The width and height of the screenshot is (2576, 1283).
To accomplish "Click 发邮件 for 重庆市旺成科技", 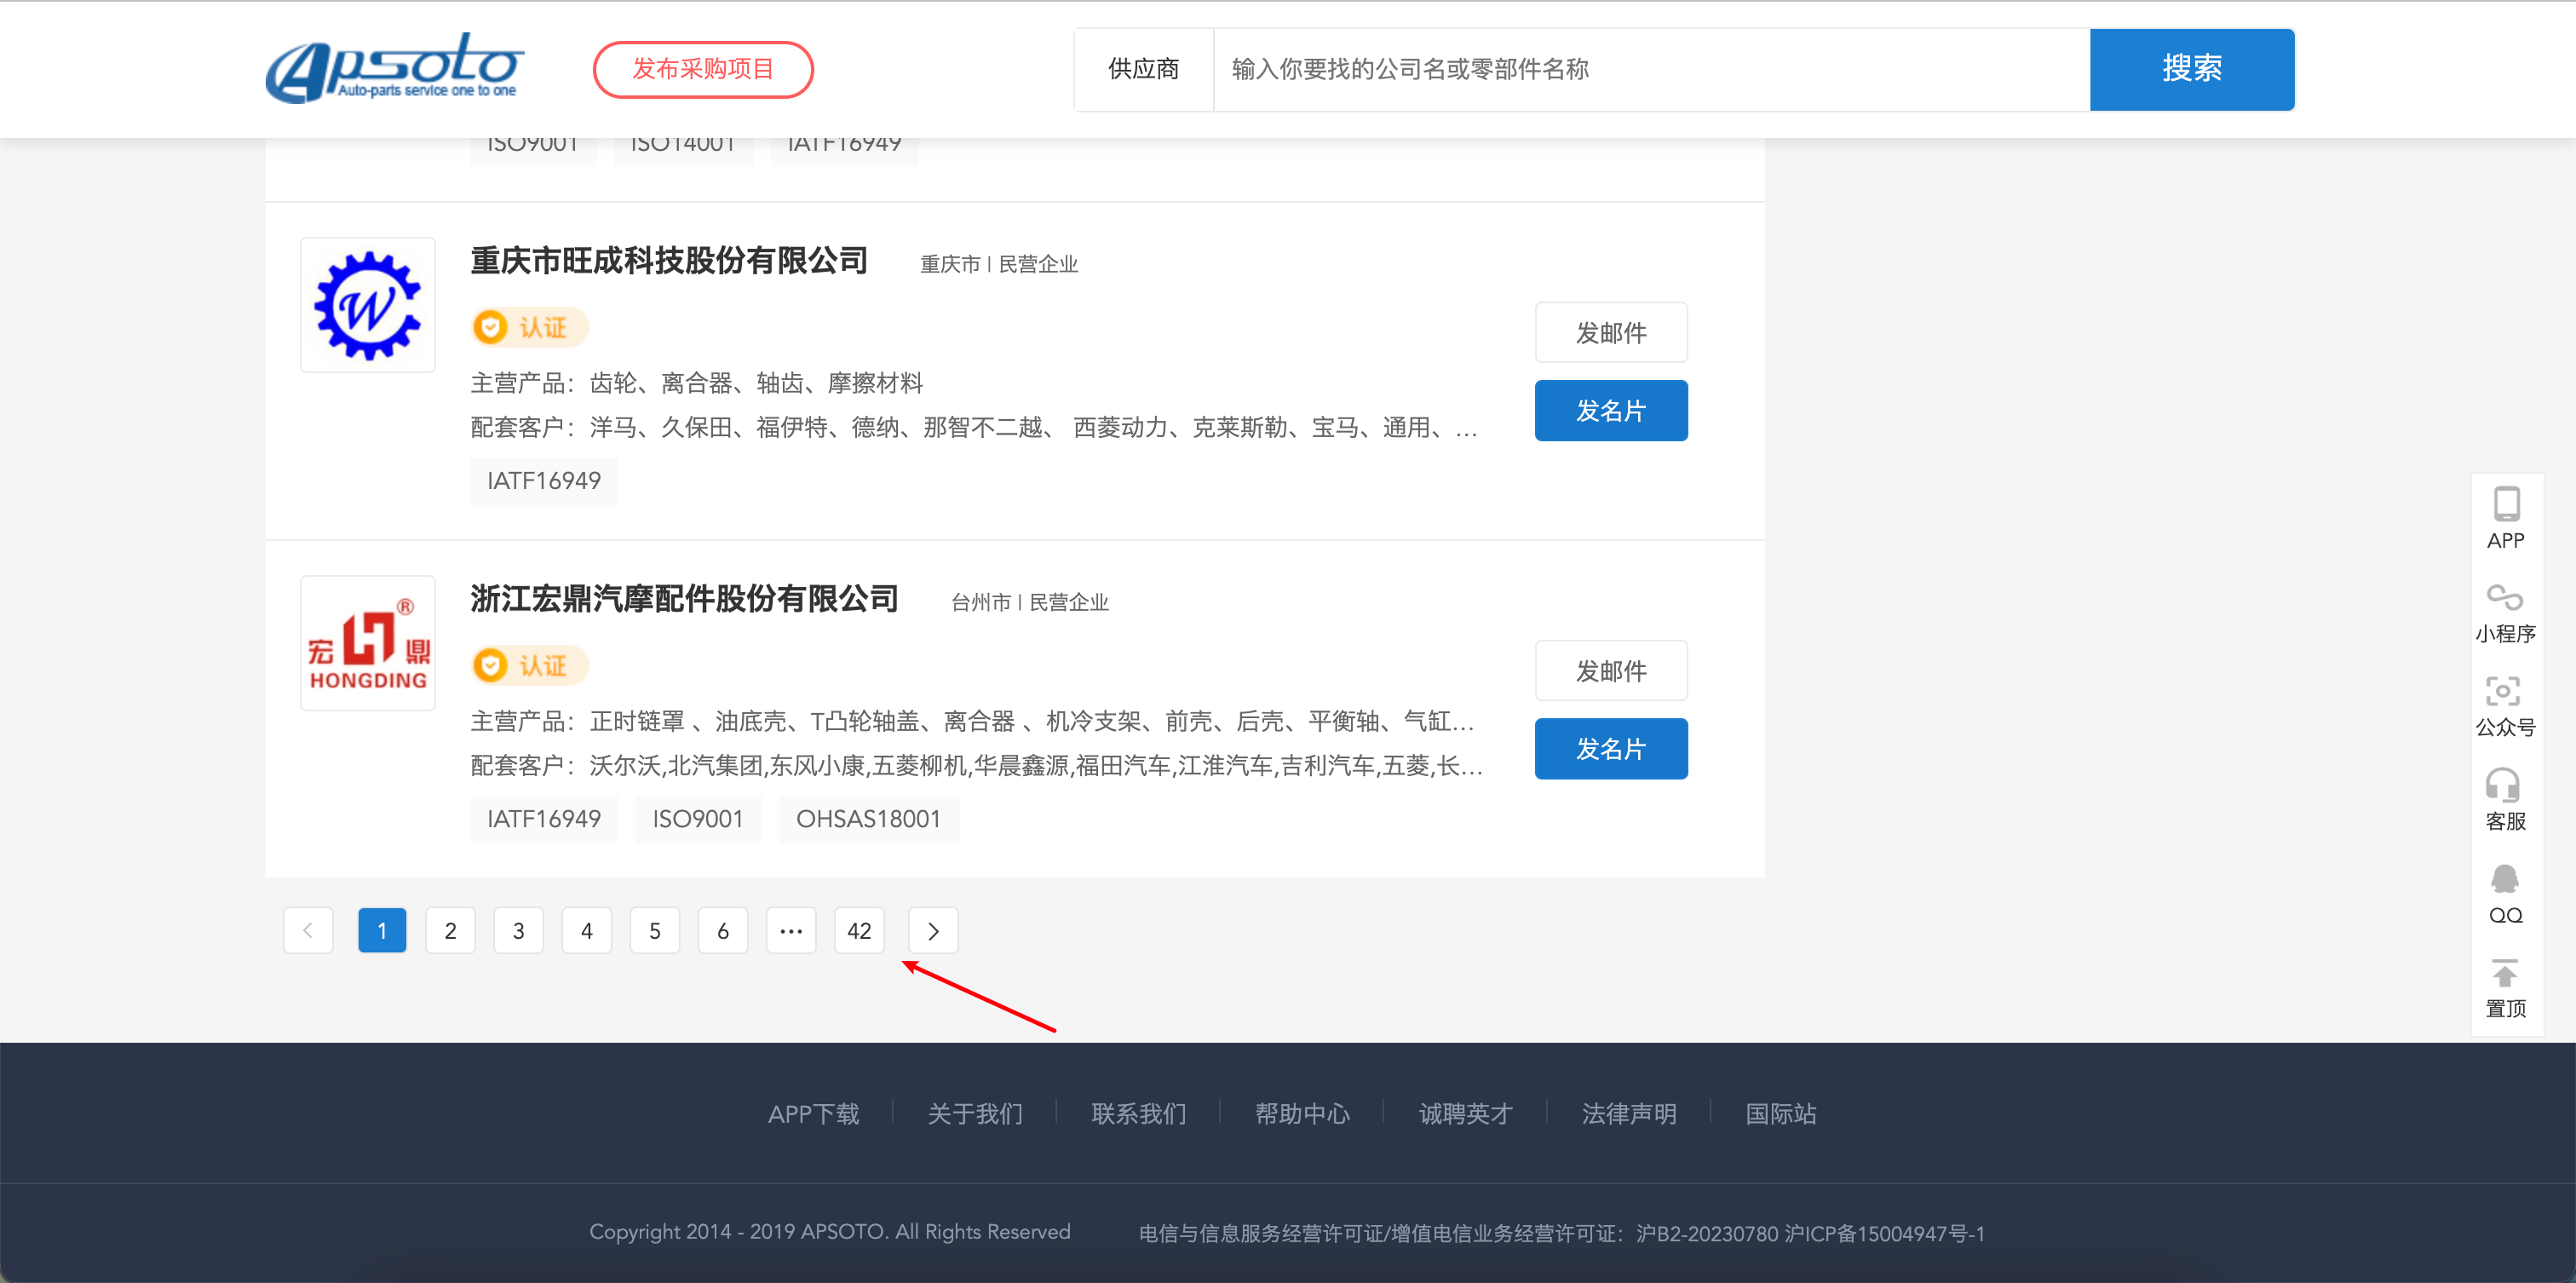I will pos(1611,332).
